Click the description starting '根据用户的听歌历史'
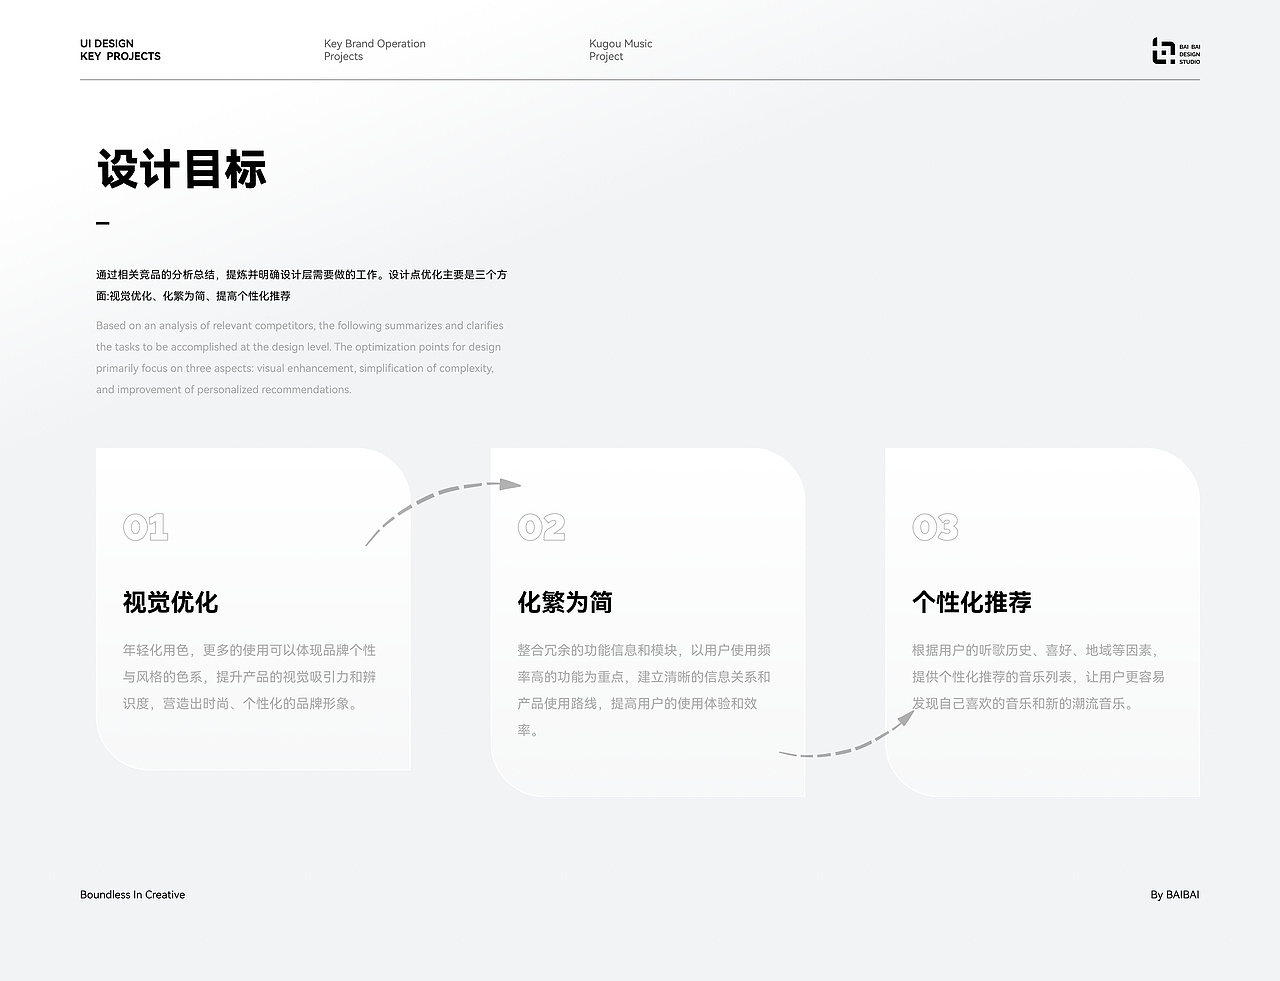Screen dimensions: 1280x981 tap(1038, 677)
